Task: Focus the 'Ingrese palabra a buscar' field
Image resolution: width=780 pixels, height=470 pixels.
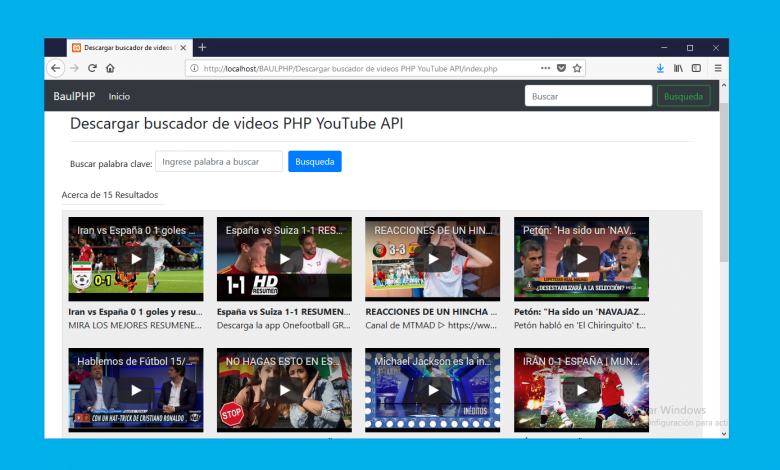Action: click(x=219, y=162)
